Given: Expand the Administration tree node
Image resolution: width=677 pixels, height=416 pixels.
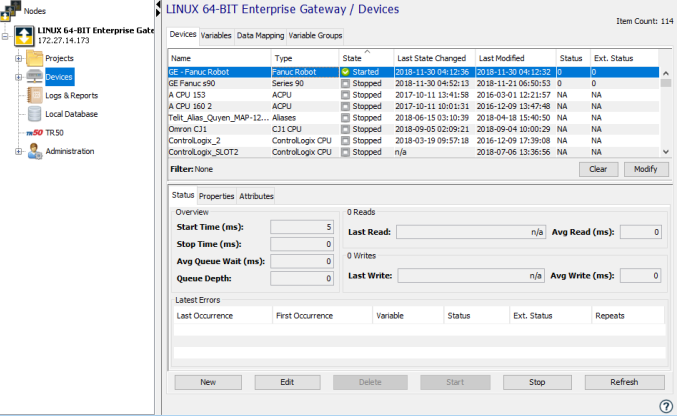Looking at the screenshot, I should [18, 151].
